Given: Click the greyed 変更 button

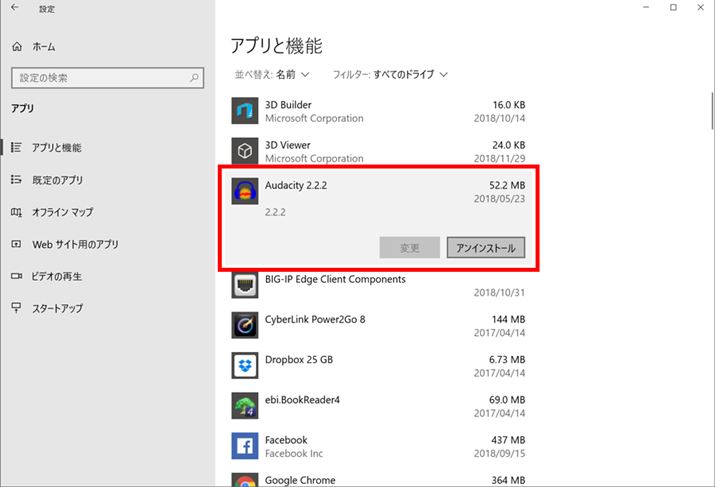Looking at the screenshot, I should pyautogui.click(x=409, y=248).
